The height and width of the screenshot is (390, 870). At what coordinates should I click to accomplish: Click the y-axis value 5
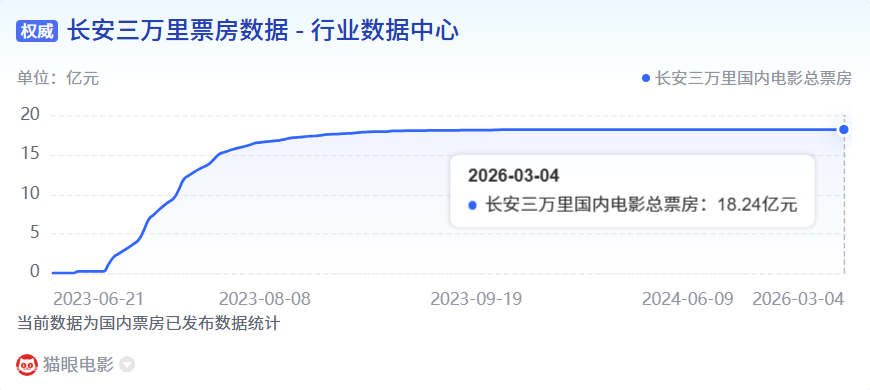(x=35, y=232)
